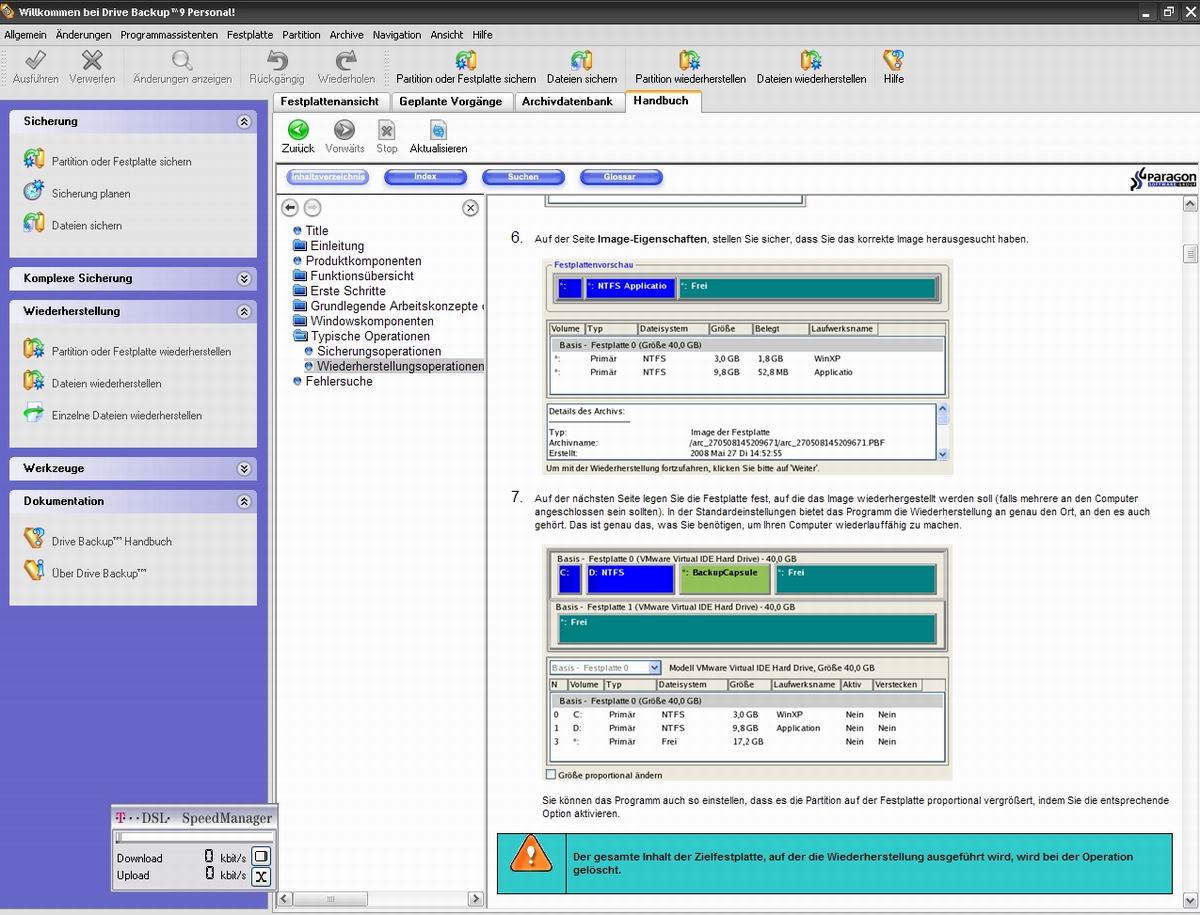Click the Inhaltsverzeichnis button

[327, 177]
